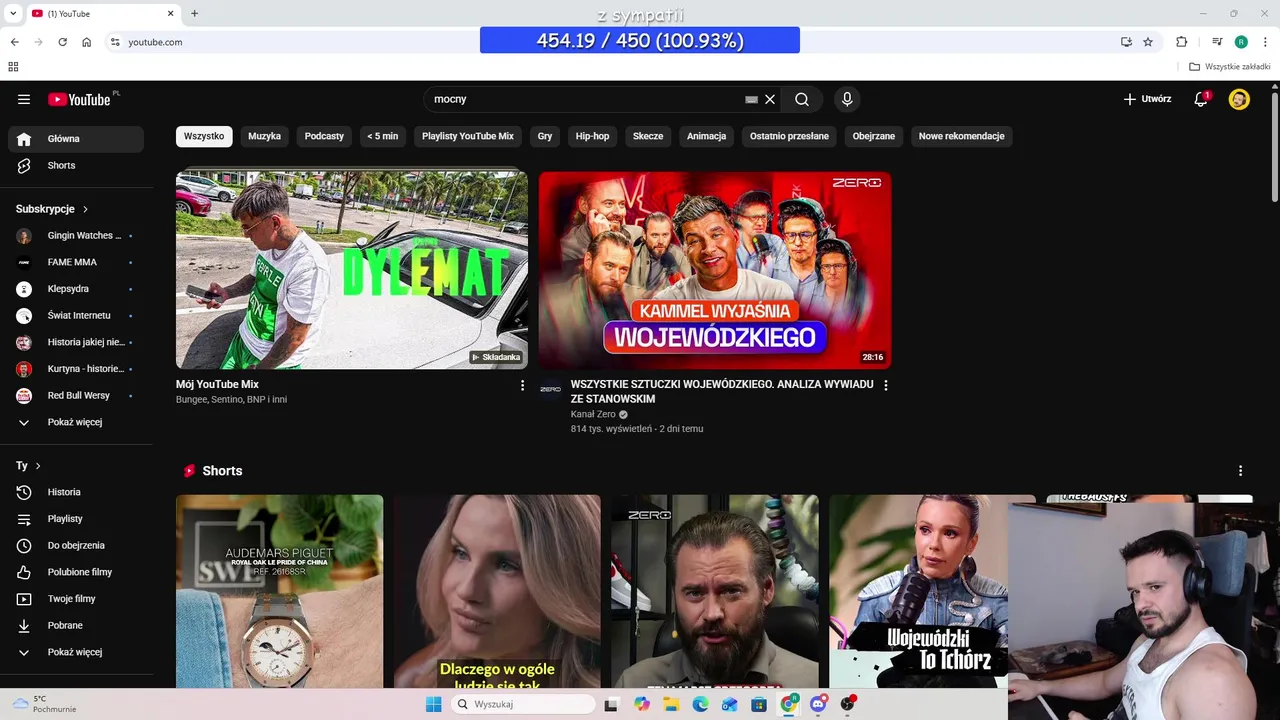Viewport: 1280px width, 720px height.
Task: Open the WSZYSTKIE SZTUCZKI WOJEWÓDZKIEGO video title
Action: (722, 391)
